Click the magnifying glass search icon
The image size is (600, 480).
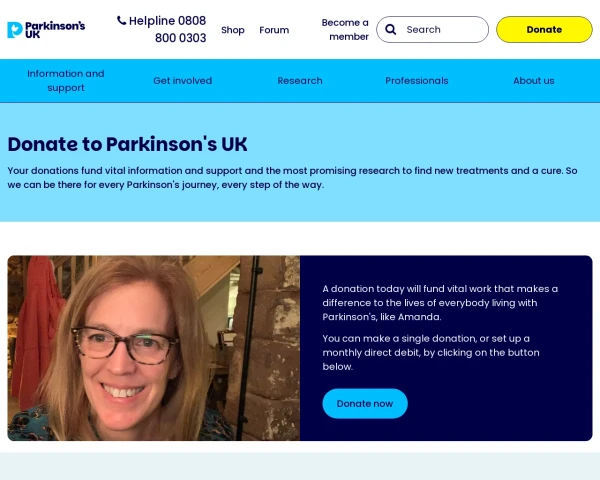390,29
